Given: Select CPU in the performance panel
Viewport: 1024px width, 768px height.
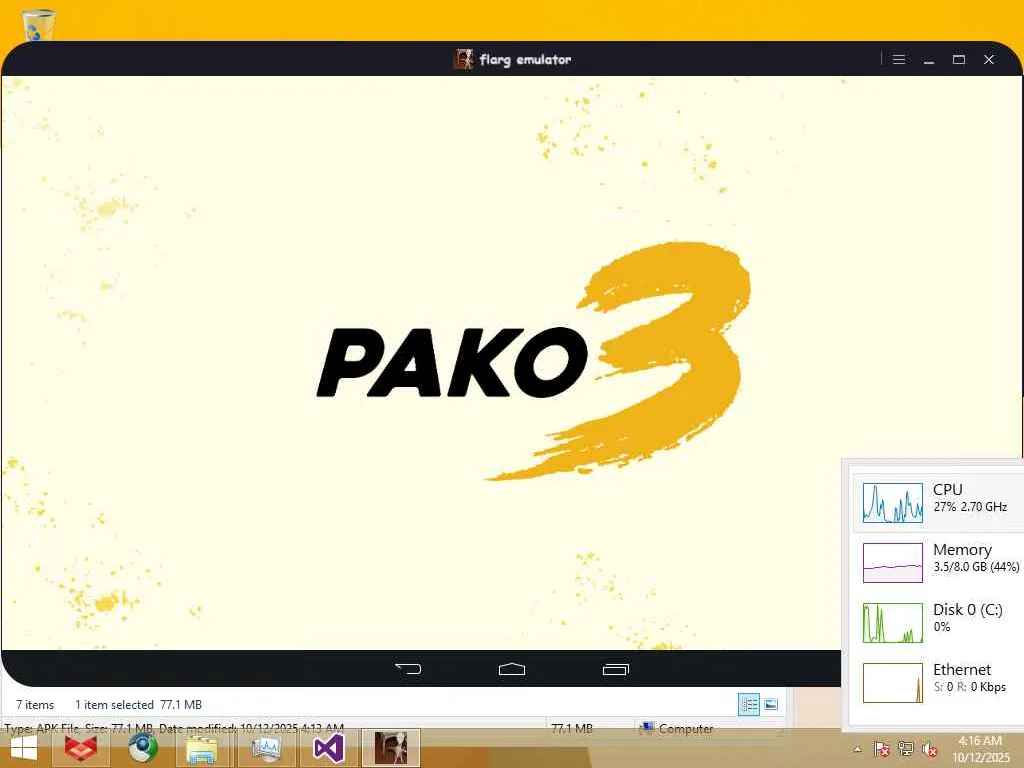Looking at the screenshot, I should (938, 502).
